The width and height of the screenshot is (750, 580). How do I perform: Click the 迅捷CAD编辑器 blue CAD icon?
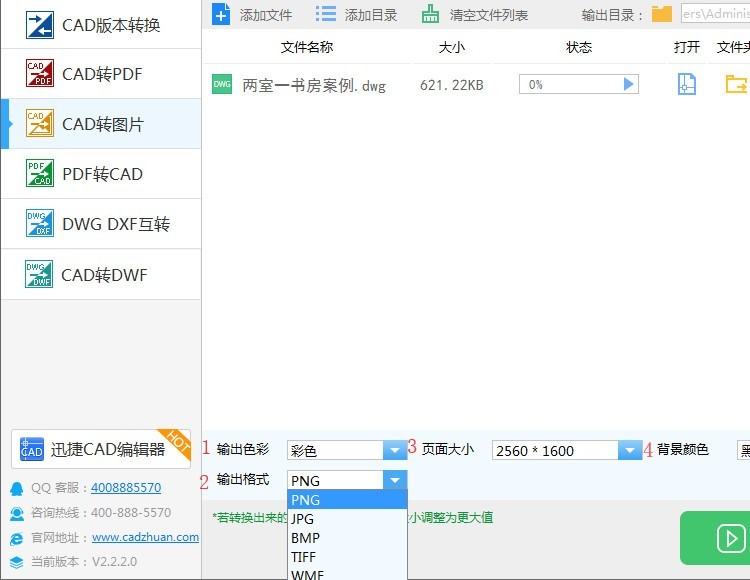click(32, 449)
